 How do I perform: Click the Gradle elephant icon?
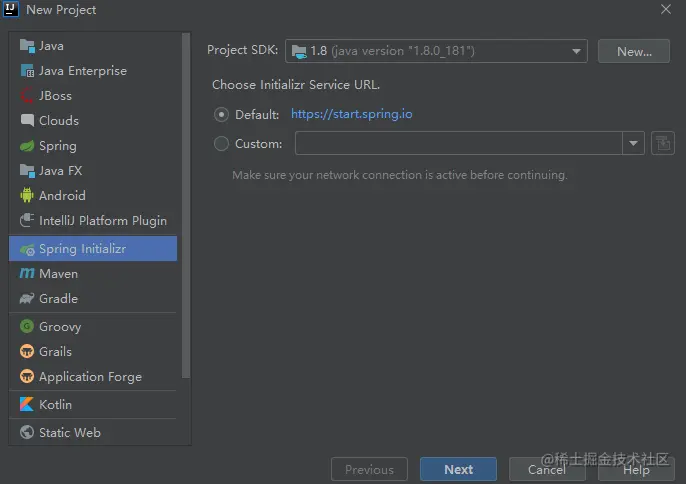[x=27, y=299]
